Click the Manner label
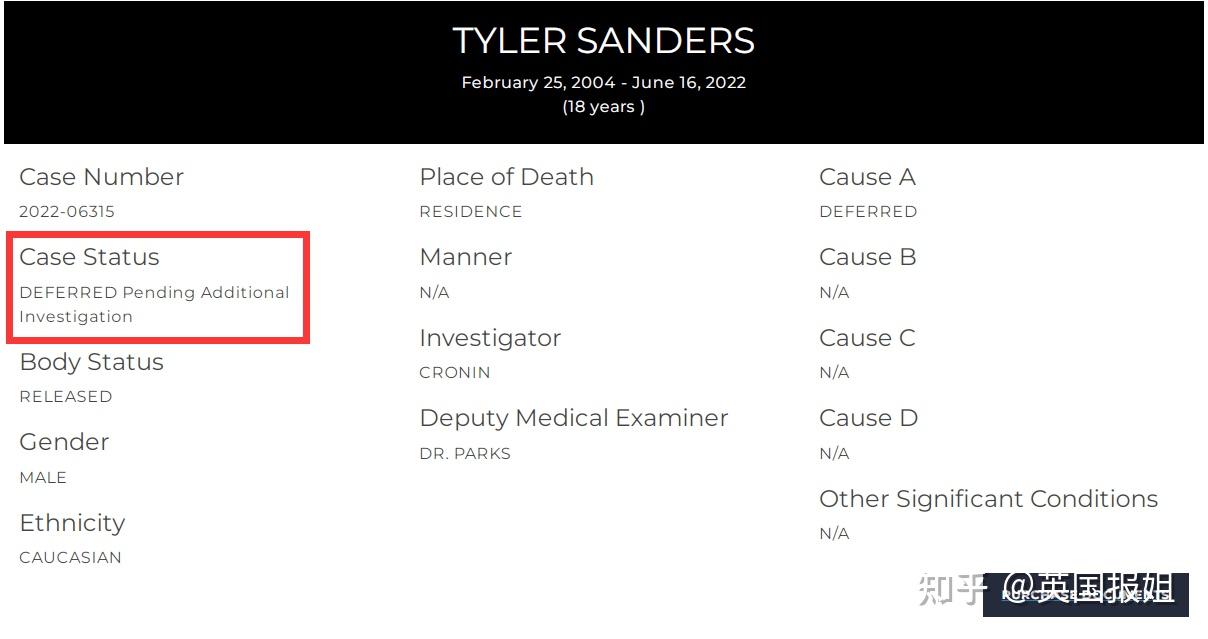This screenshot has height=639, width=1208. [x=465, y=257]
